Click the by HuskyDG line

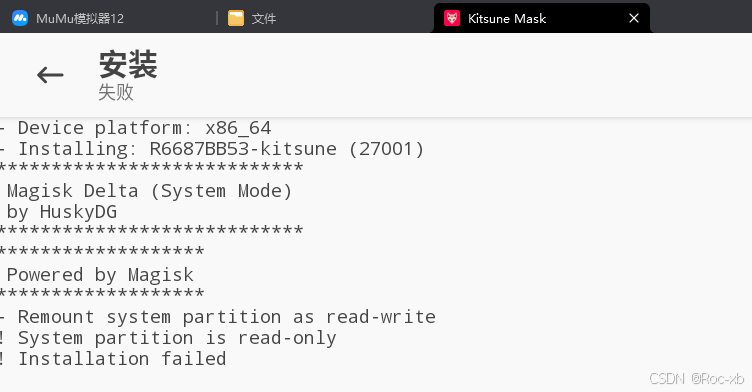(x=62, y=212)
